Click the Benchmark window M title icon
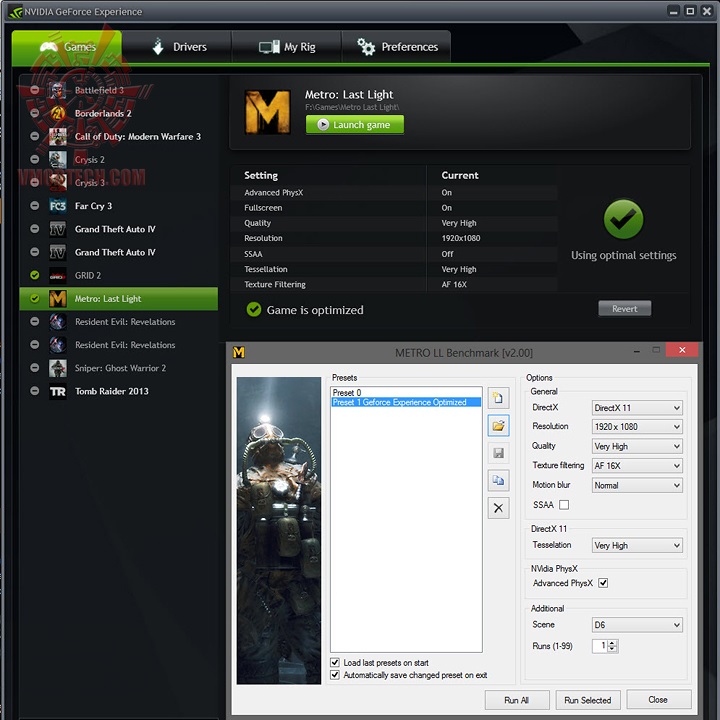This screenshot has height=720, width=720. pyautogui.click(x=239, y=352)
